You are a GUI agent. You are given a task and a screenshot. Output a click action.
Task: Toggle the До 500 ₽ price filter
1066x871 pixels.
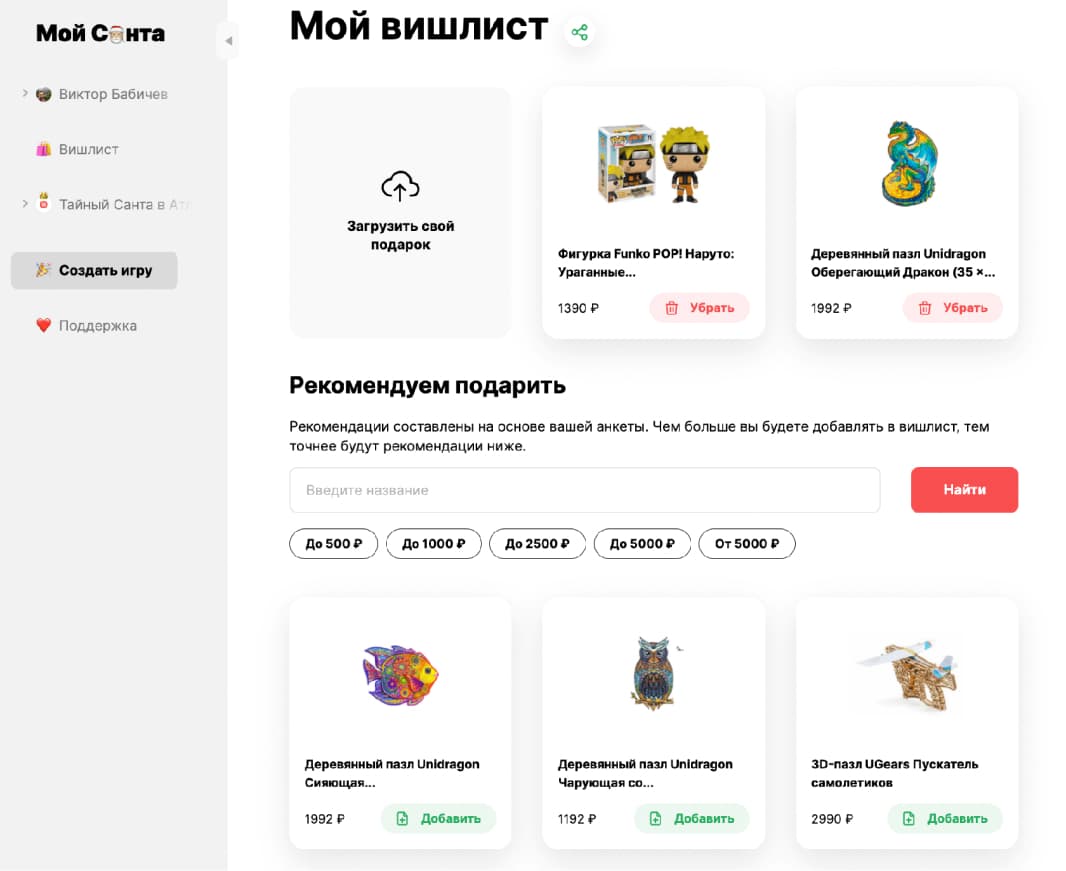[x=333, y=543]
